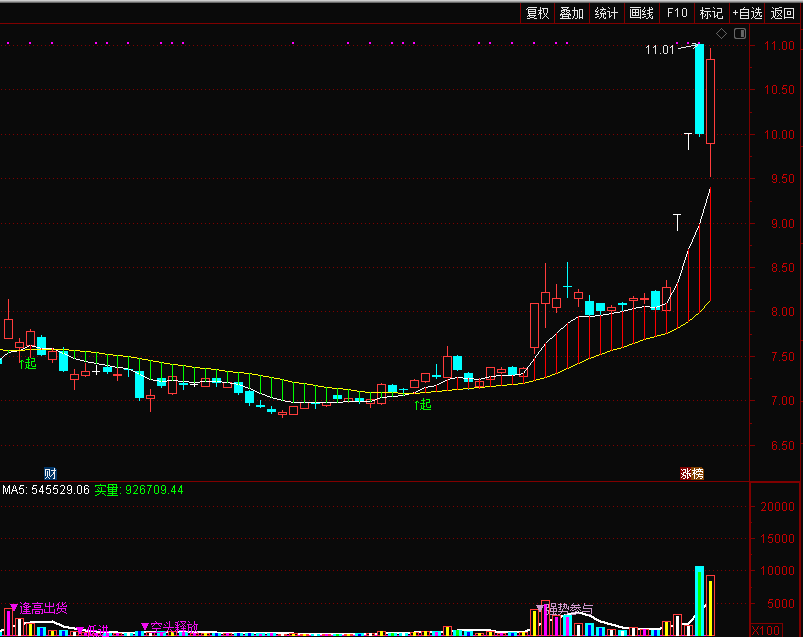Open the 涨榜 badge marker
The width and height of the screenshot is (803, 637).
(x=692, y=474)
